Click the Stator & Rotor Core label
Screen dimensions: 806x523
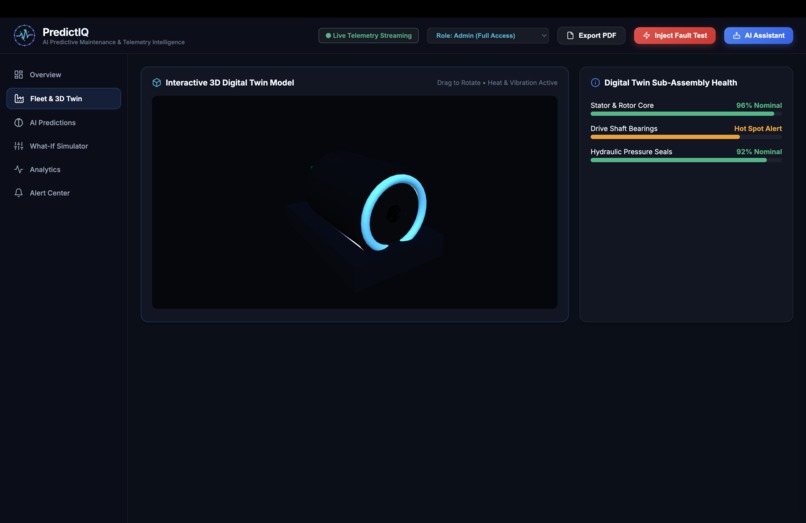[622, 105]
